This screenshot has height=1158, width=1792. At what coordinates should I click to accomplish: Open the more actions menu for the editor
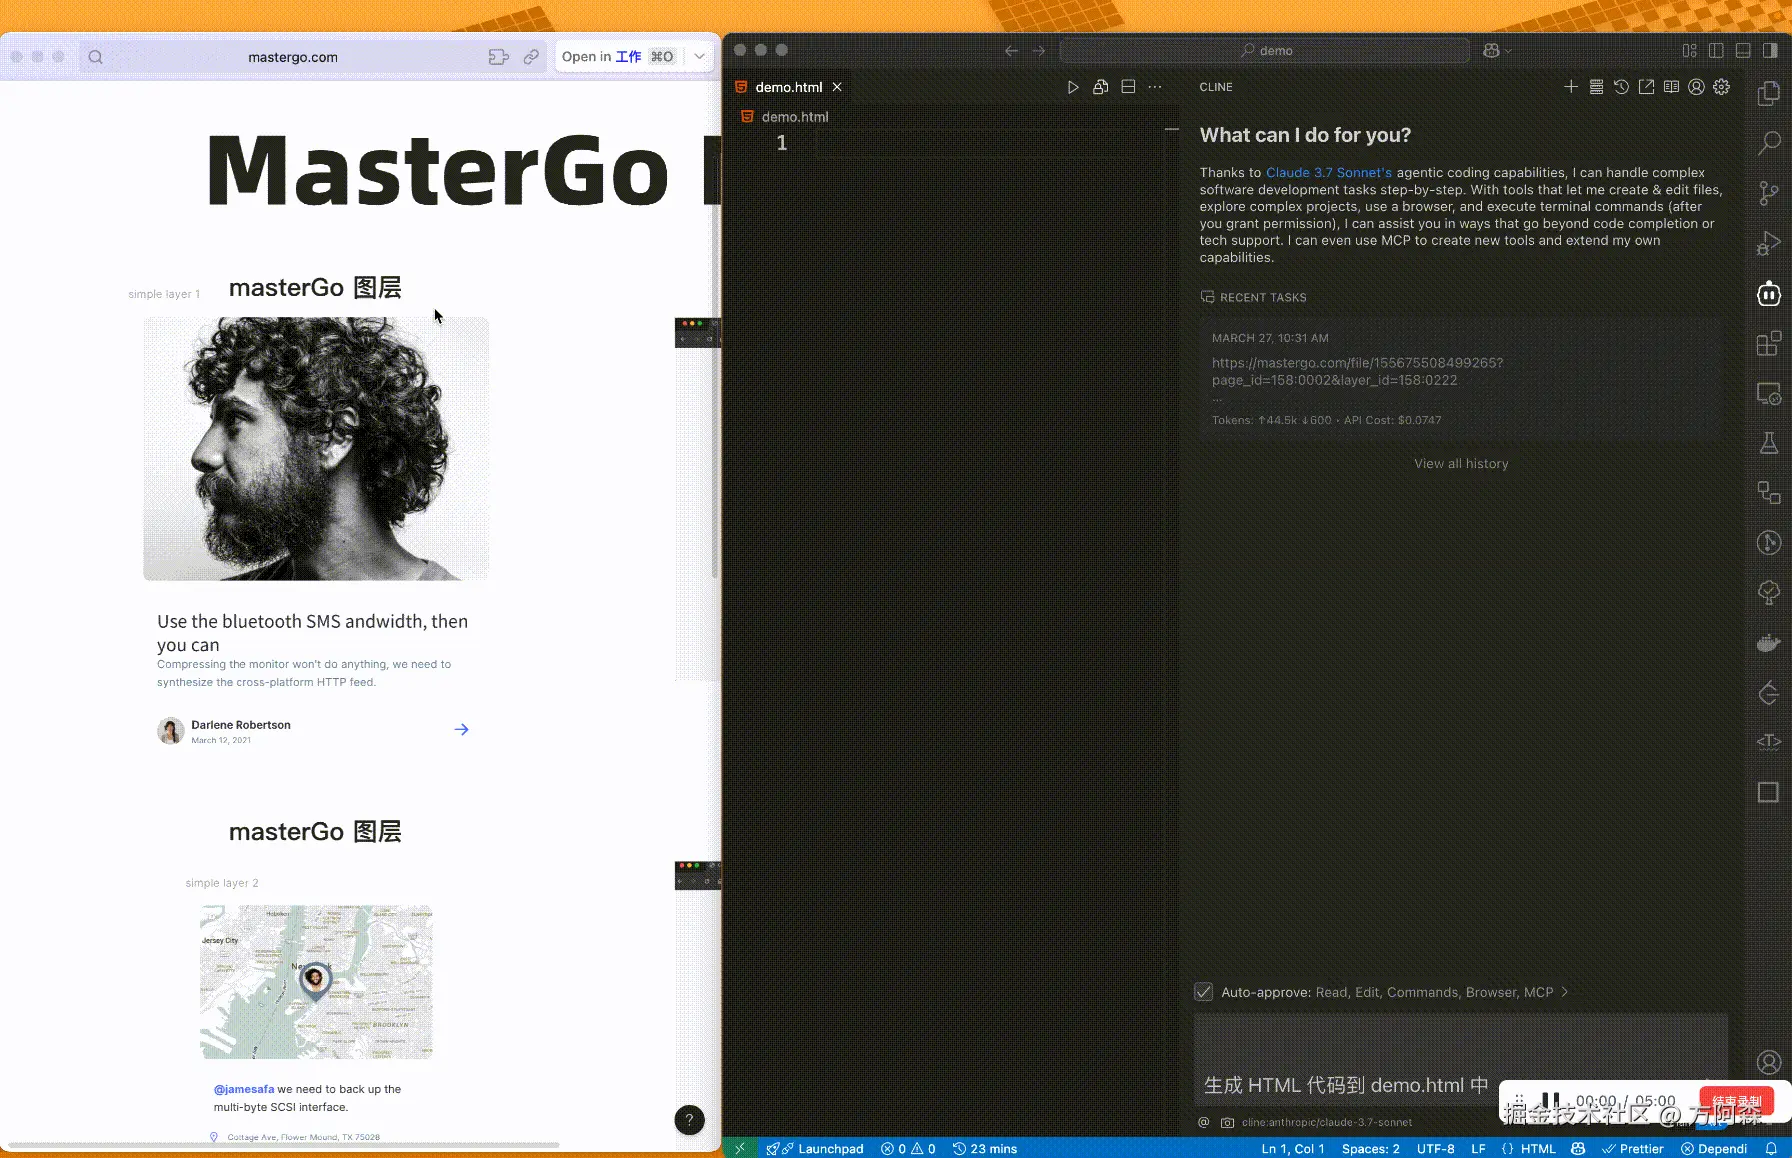point(1155,87)
